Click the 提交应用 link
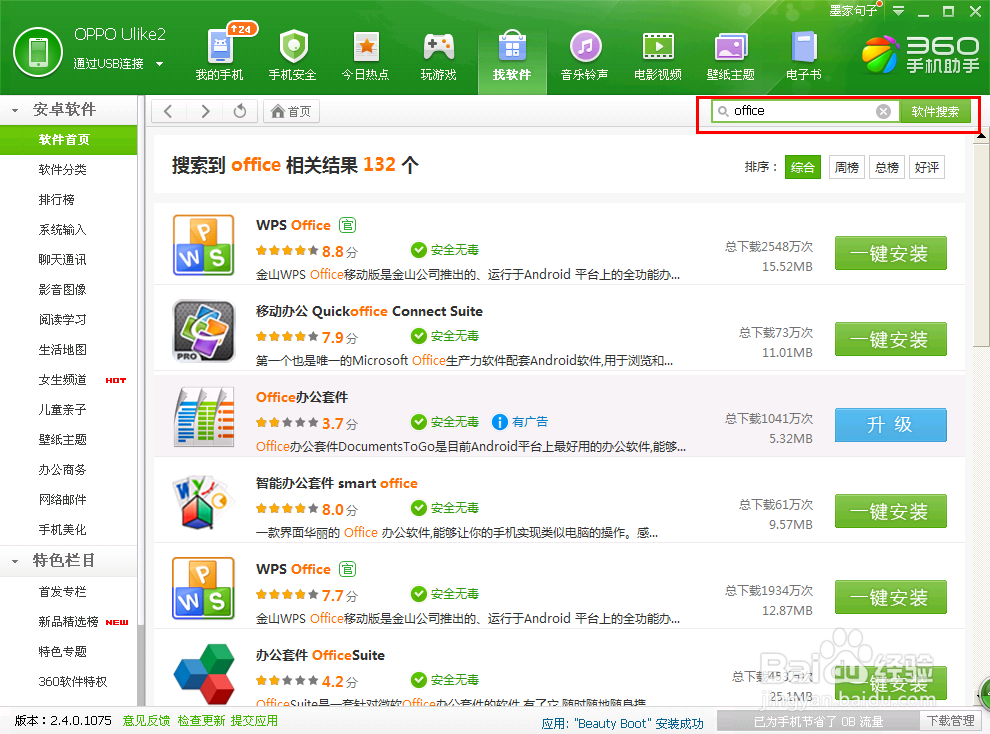The height and width of the screenshot is (734, 990). pos(254,721)
